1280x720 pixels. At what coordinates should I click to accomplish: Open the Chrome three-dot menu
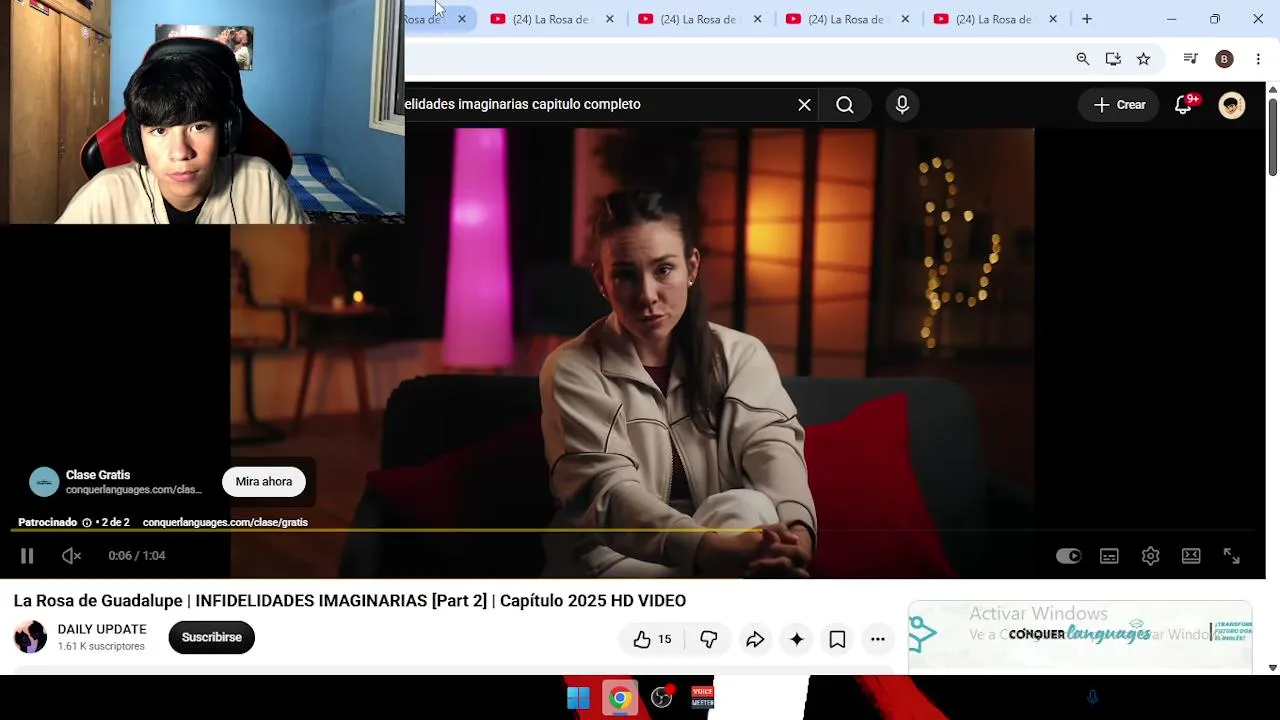click(1258, 59)
